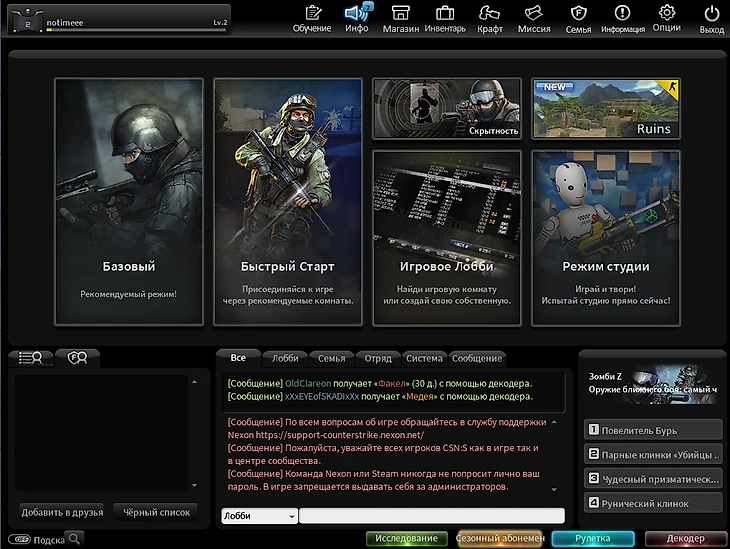Open the Обучение tutorial icon
This screenshot has height=549, width=730.
[312, 17]
